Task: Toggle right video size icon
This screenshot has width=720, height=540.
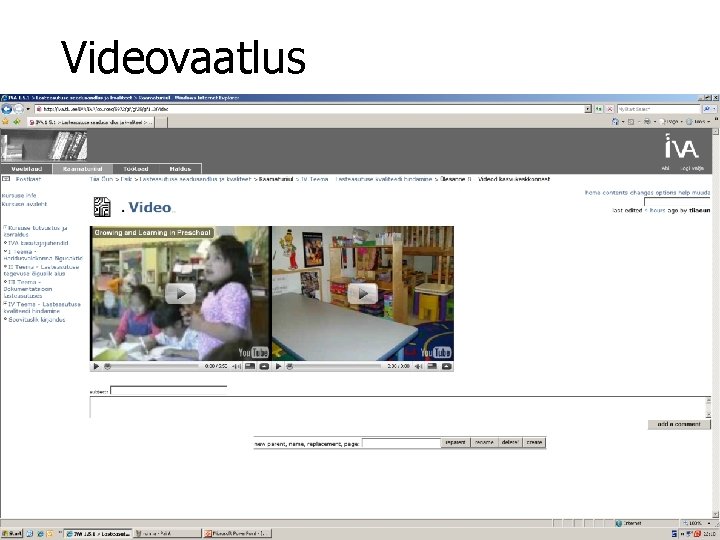Action: coord(432,366)
